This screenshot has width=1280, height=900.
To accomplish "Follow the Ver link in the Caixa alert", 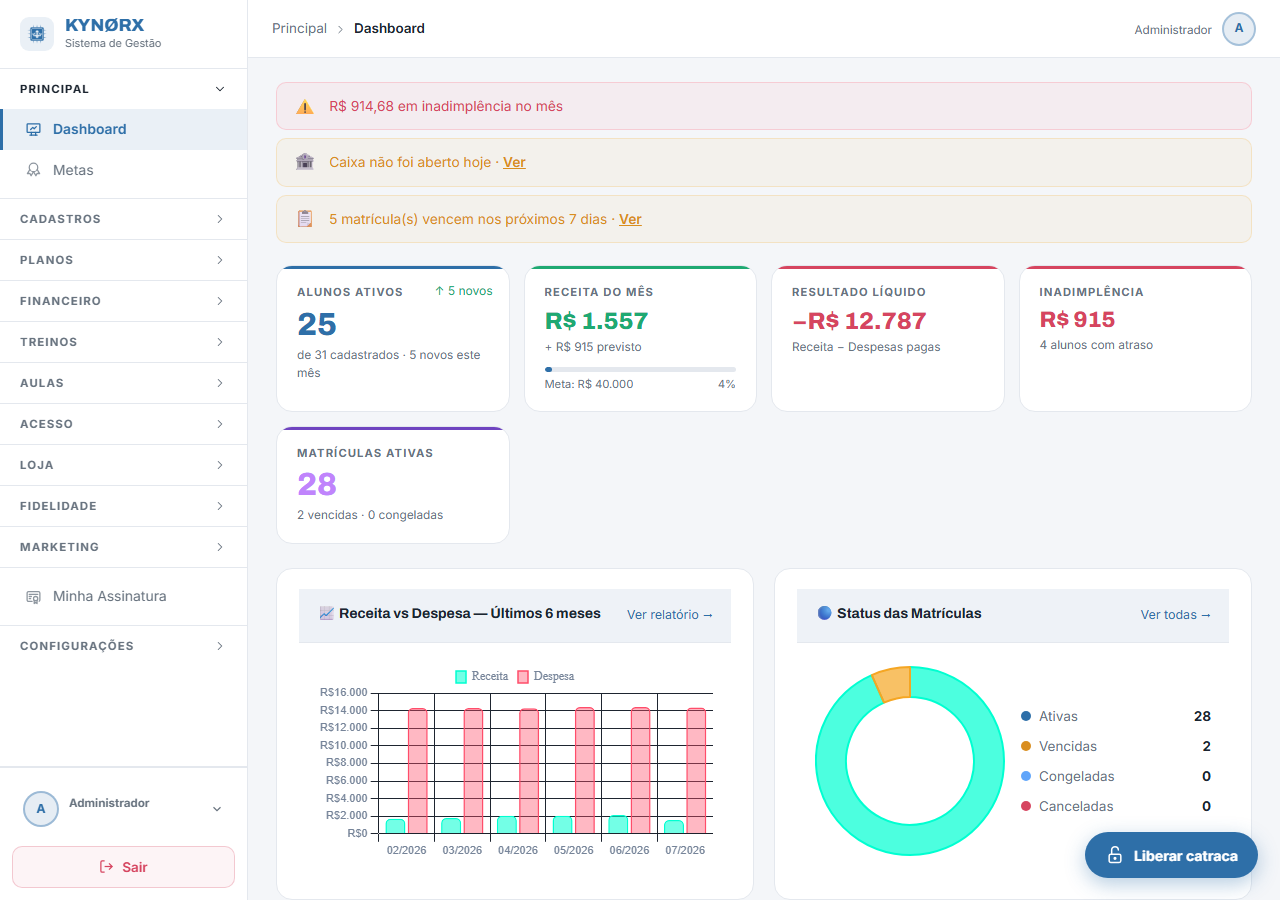I will (514, 162).
